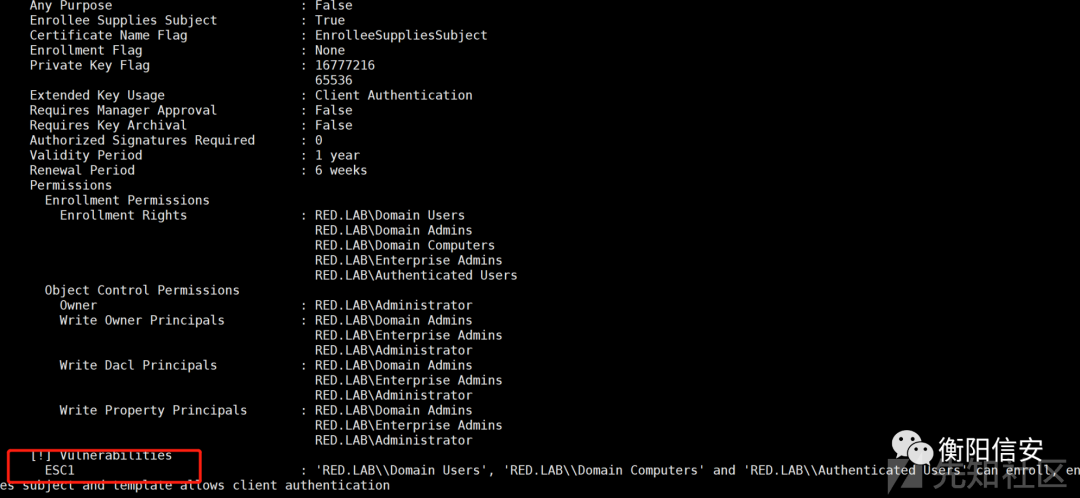Click the Private Key Flag value 16777216
Viewport: 1080px width, 498px height.
(344, 65)
